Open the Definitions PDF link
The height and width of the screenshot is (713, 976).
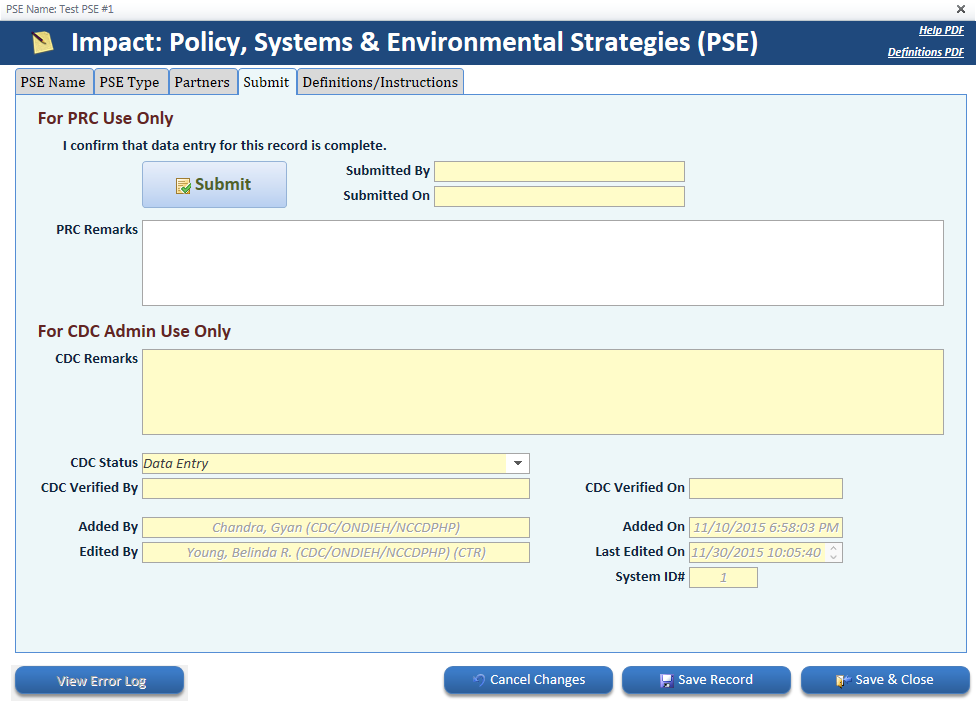point(925,52)
